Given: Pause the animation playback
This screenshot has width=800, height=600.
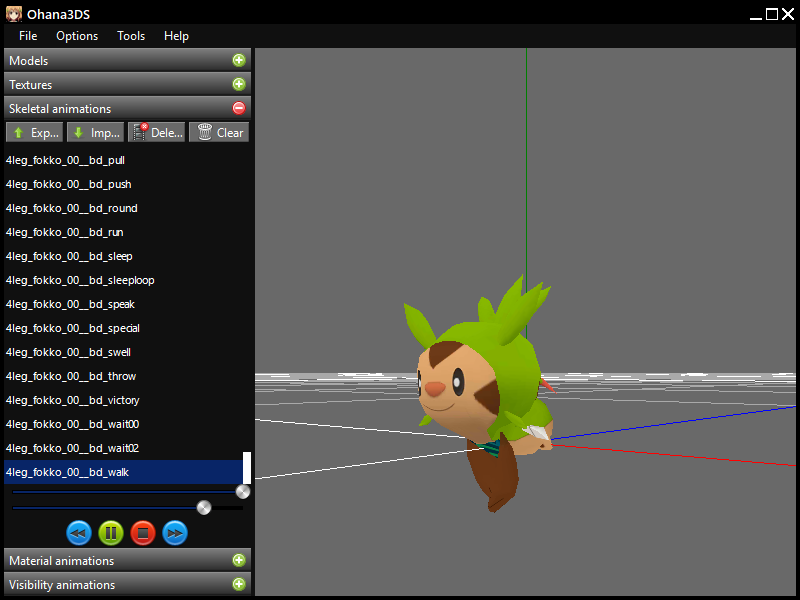Looking at the screenshot, I should point(111,533).
